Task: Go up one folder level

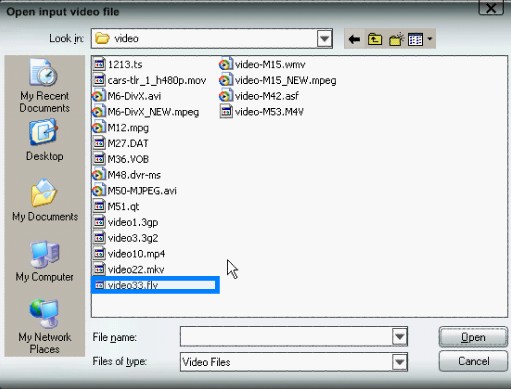Action: pos(375,39)
